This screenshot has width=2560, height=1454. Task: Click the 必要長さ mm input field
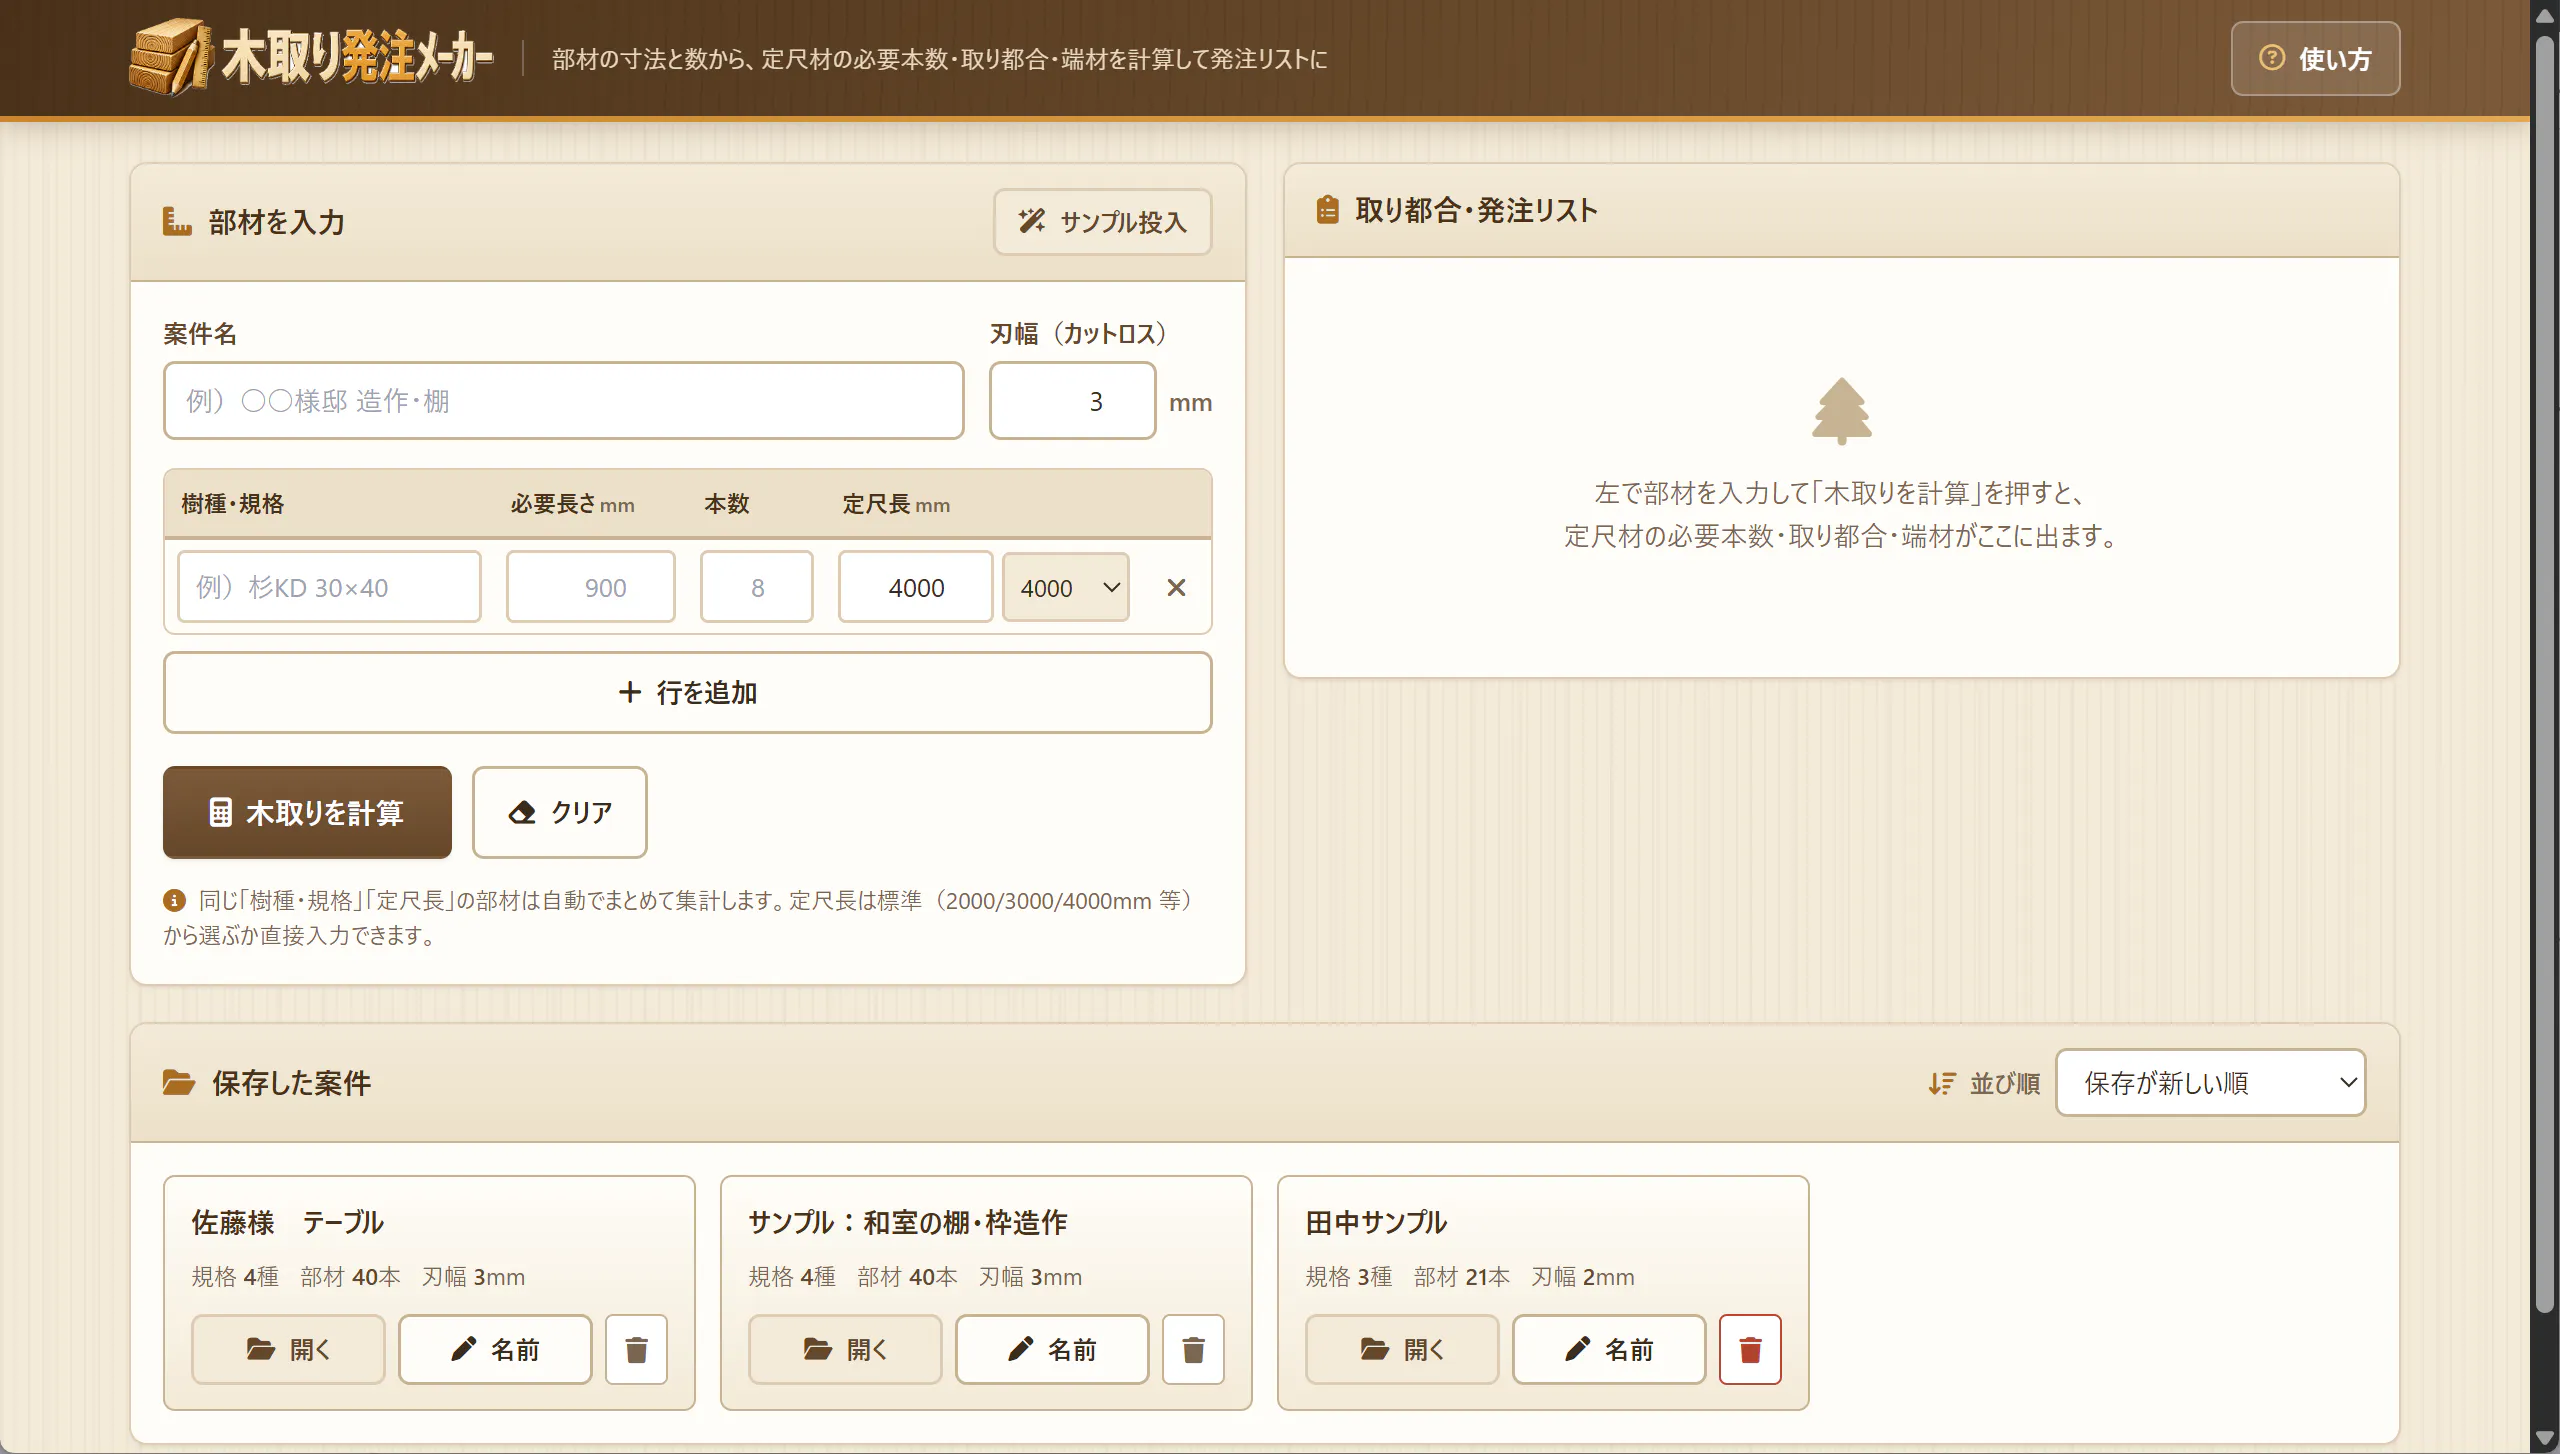tap(590, 587)
